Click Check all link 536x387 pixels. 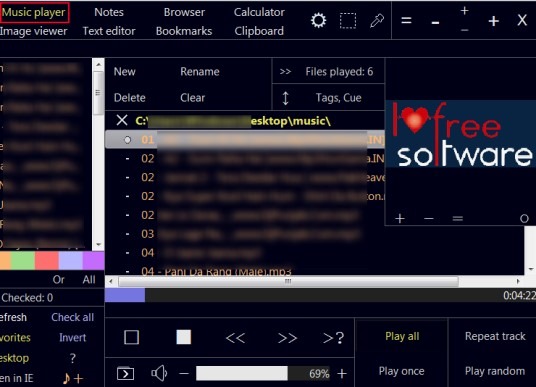click(72, 317)
